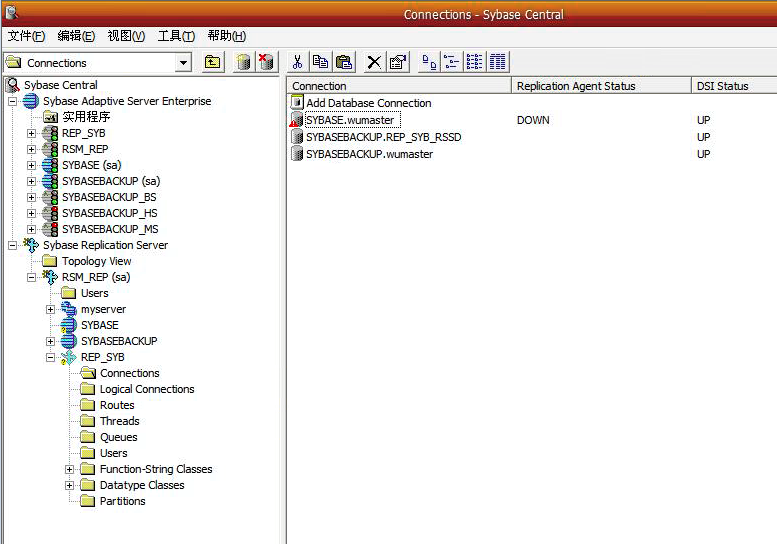This screenshot has height=544, width=777.
Task: Select the SYBASEBACKUP_BS tree item
Action: coord(109,197)
